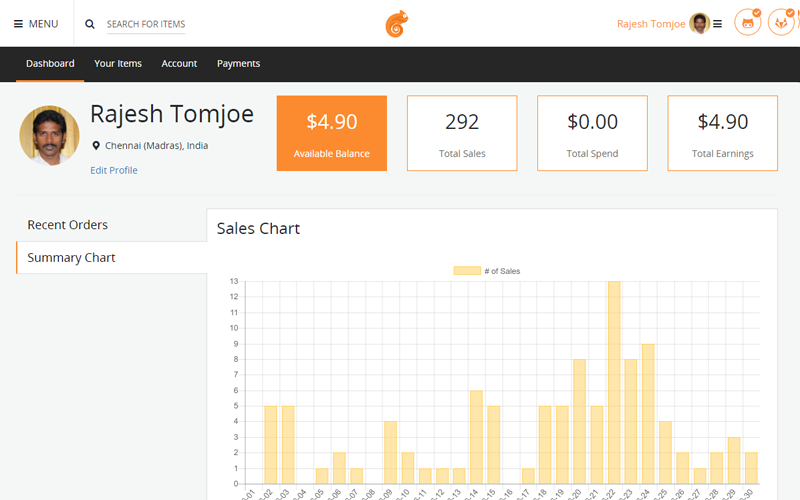Screen dimensions: 800x500
Task: Click the 292 total sales value
Action: point(462,122)
